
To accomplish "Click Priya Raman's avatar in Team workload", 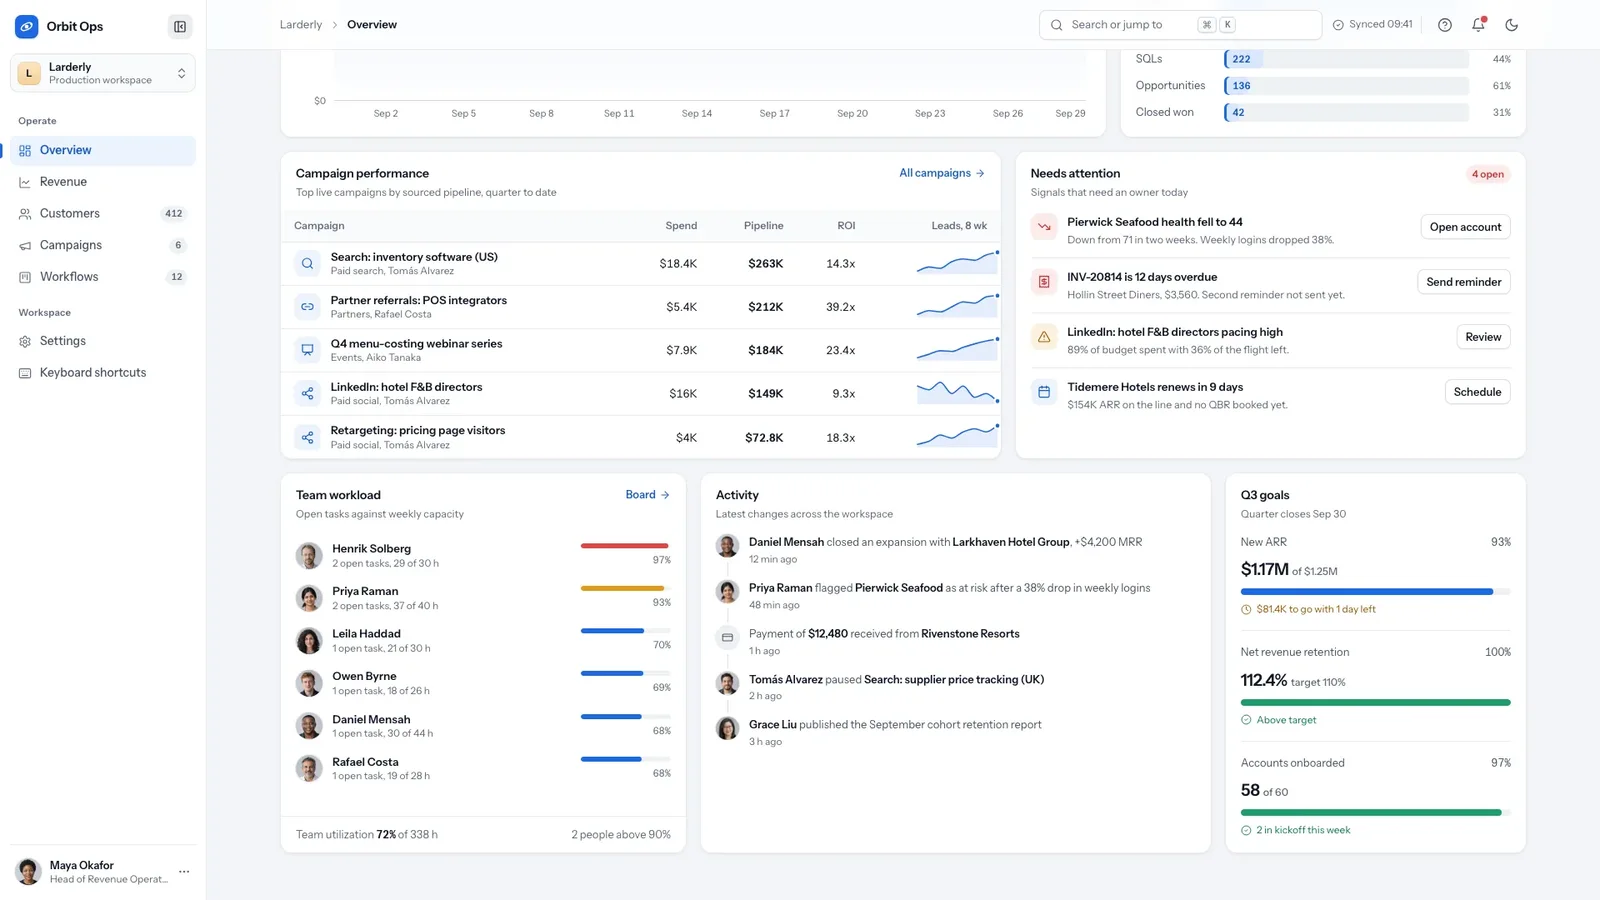I will point(309,598).
